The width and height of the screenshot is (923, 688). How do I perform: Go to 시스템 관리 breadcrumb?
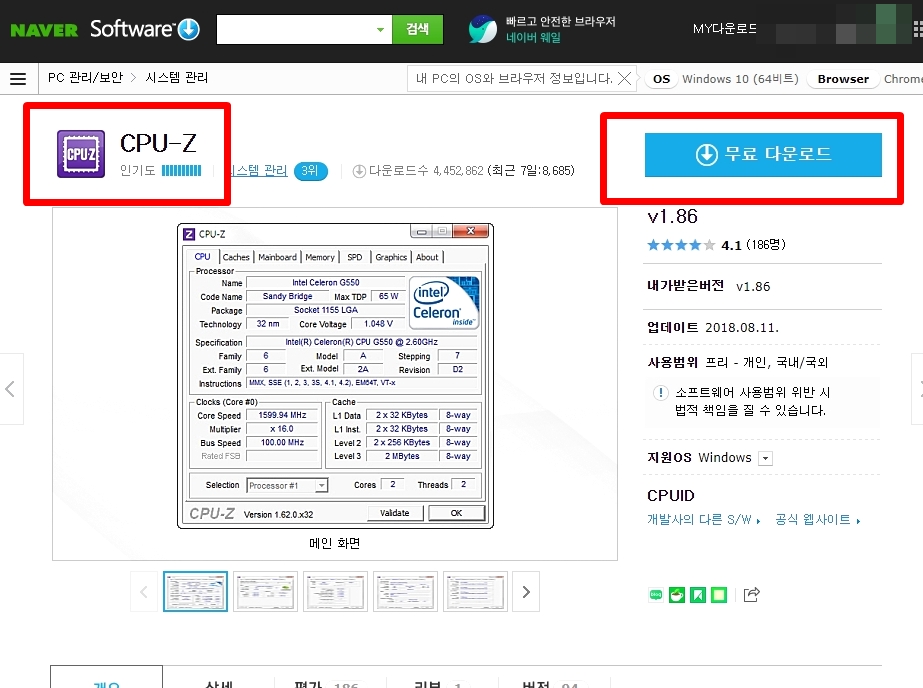(177, 78)
